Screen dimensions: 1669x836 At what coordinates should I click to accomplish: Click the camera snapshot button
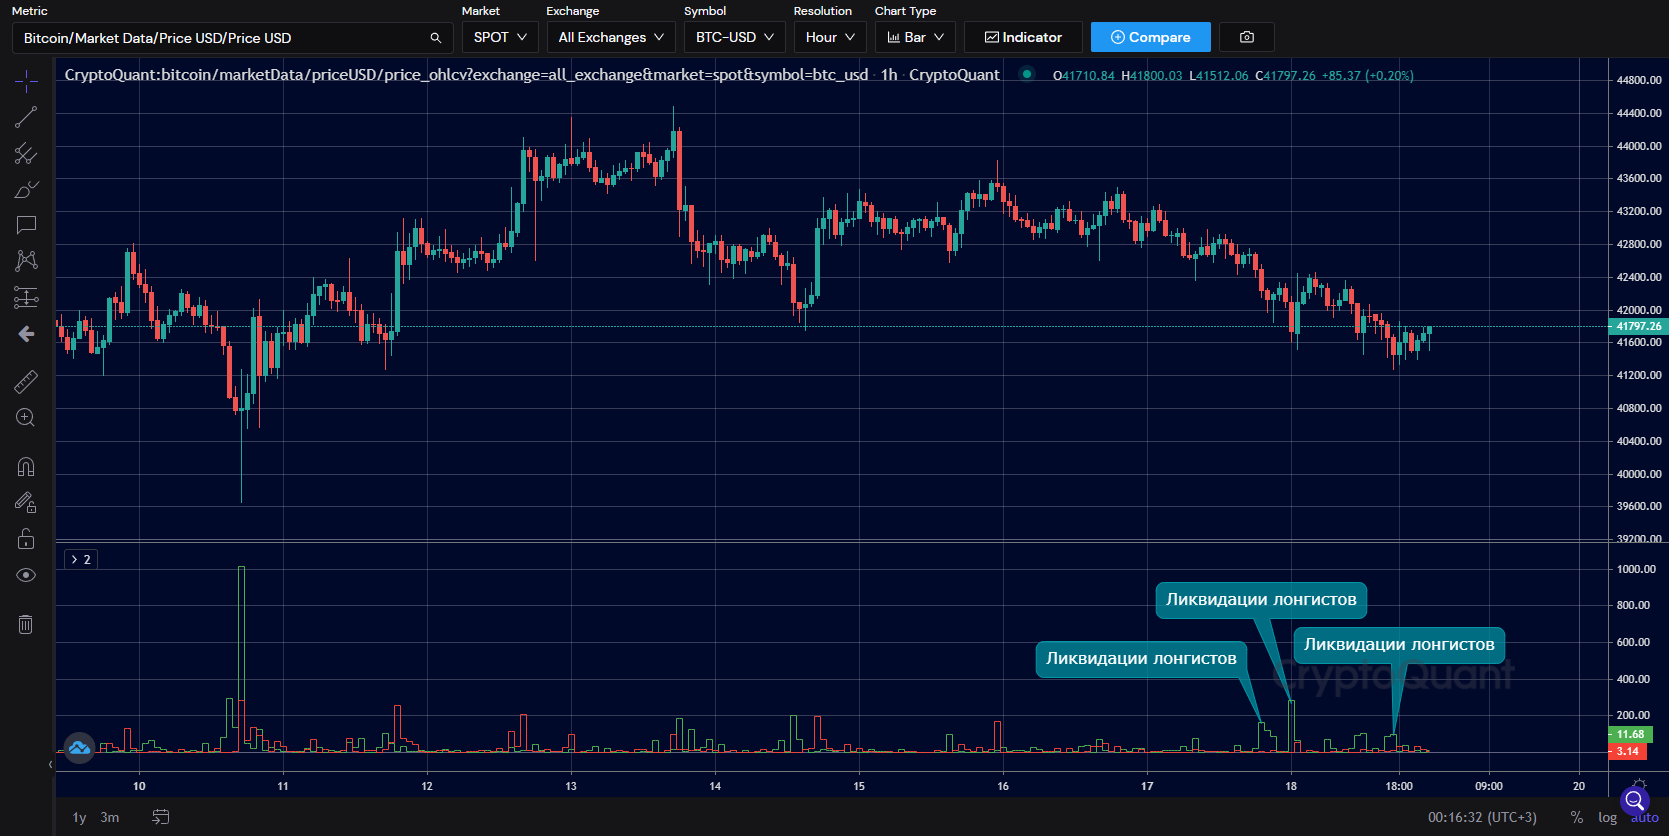tap(1247, 37)
